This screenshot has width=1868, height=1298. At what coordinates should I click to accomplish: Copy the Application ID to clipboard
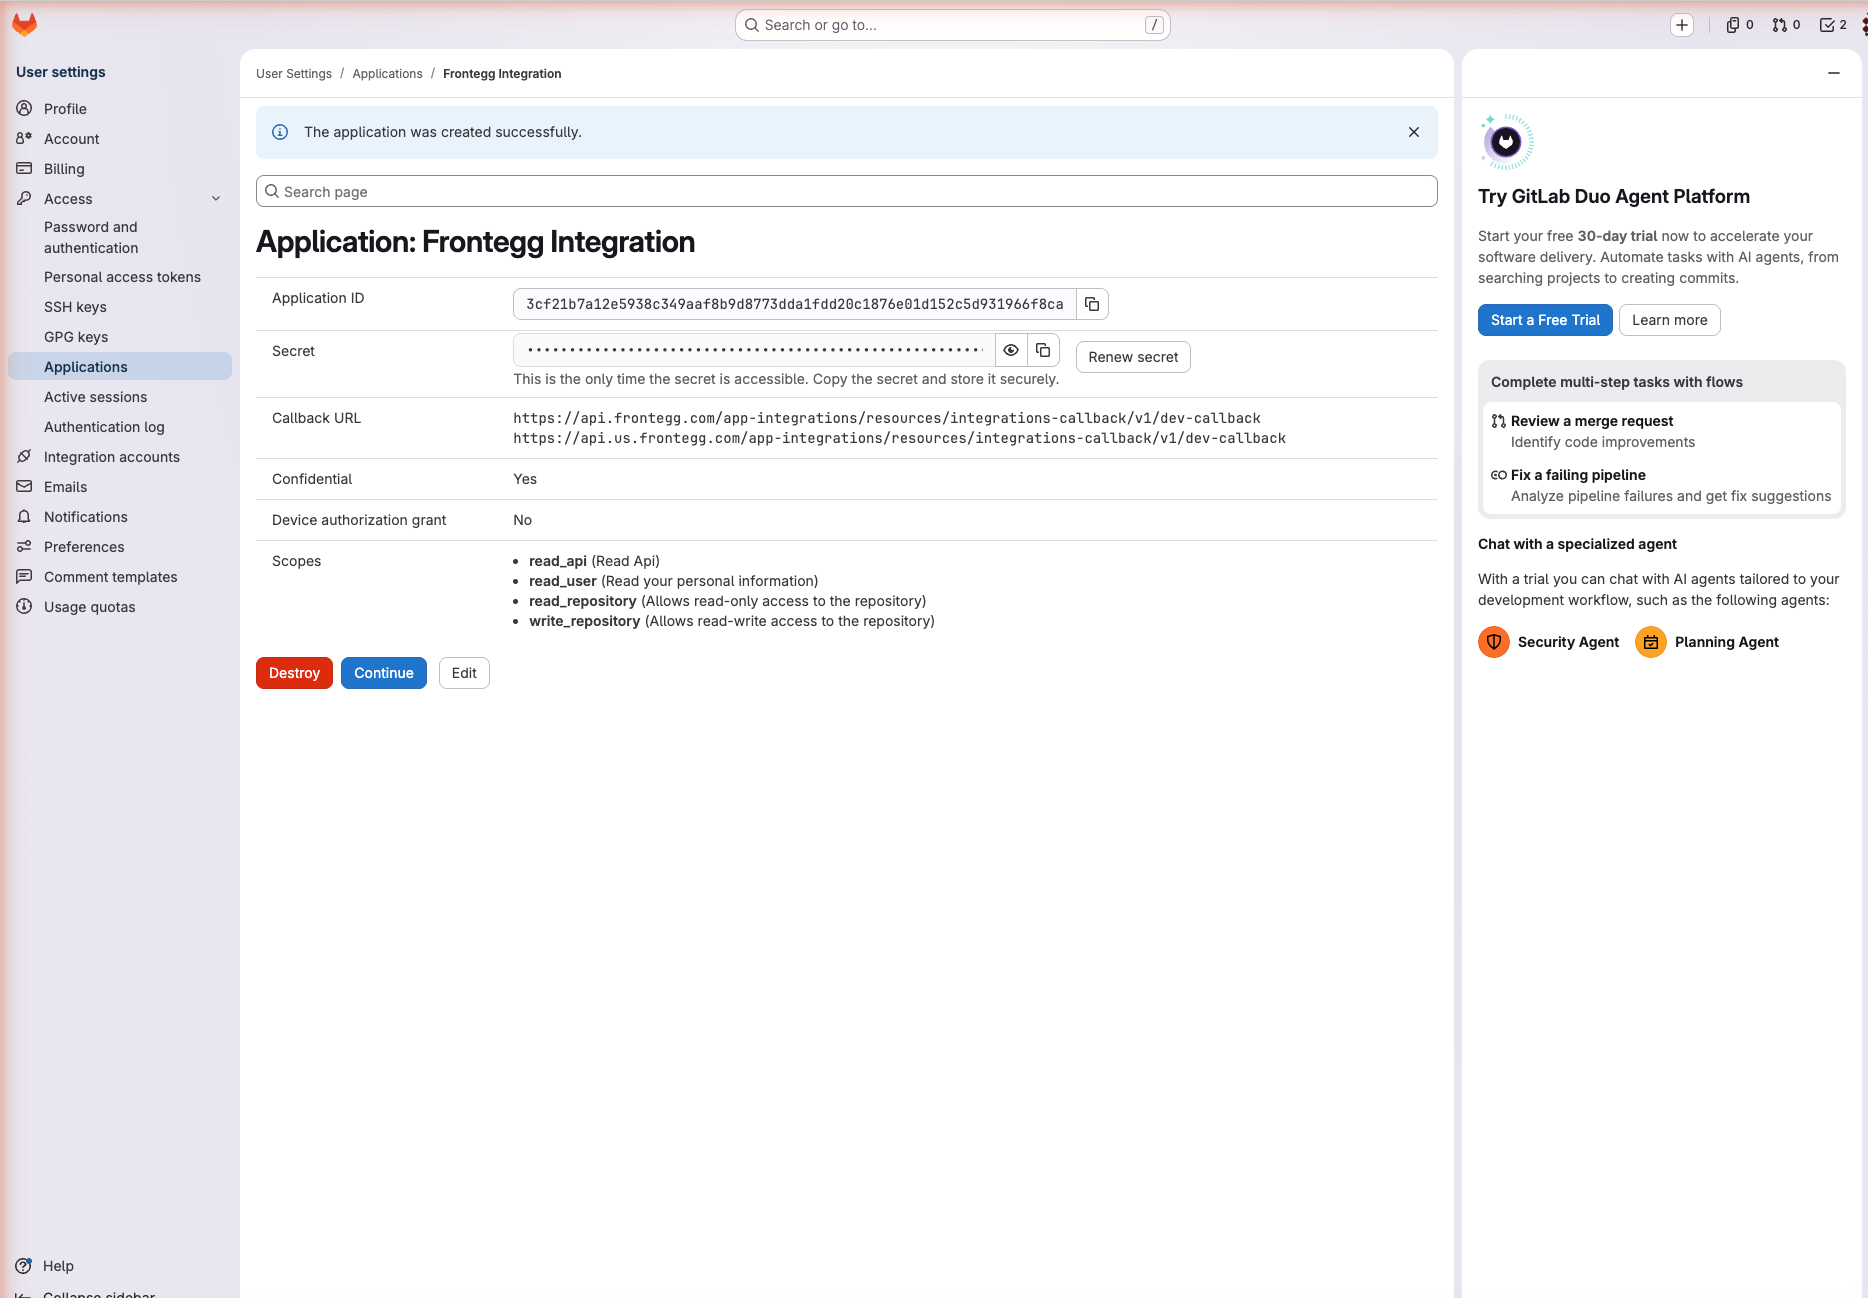[1092, 304]
